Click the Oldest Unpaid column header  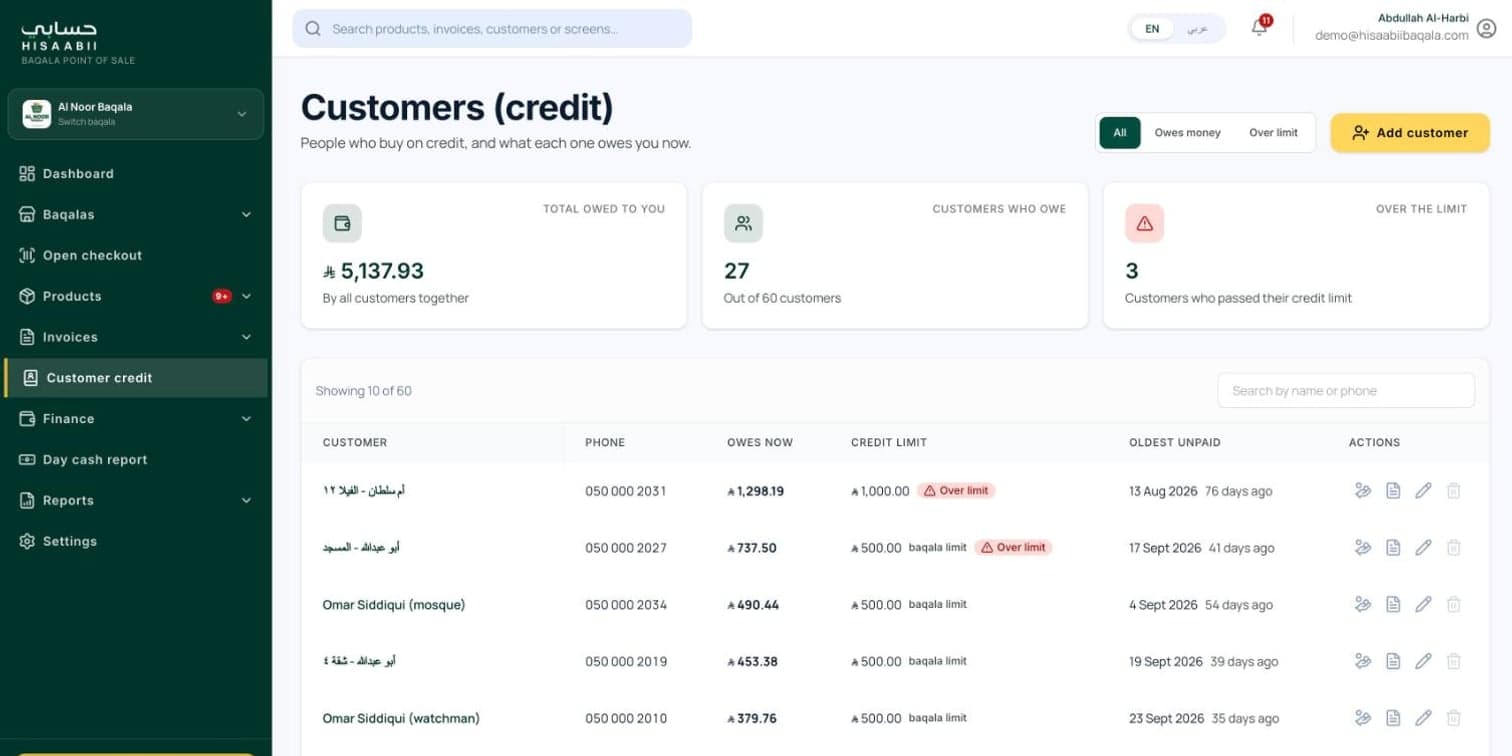pos(1175,442)
